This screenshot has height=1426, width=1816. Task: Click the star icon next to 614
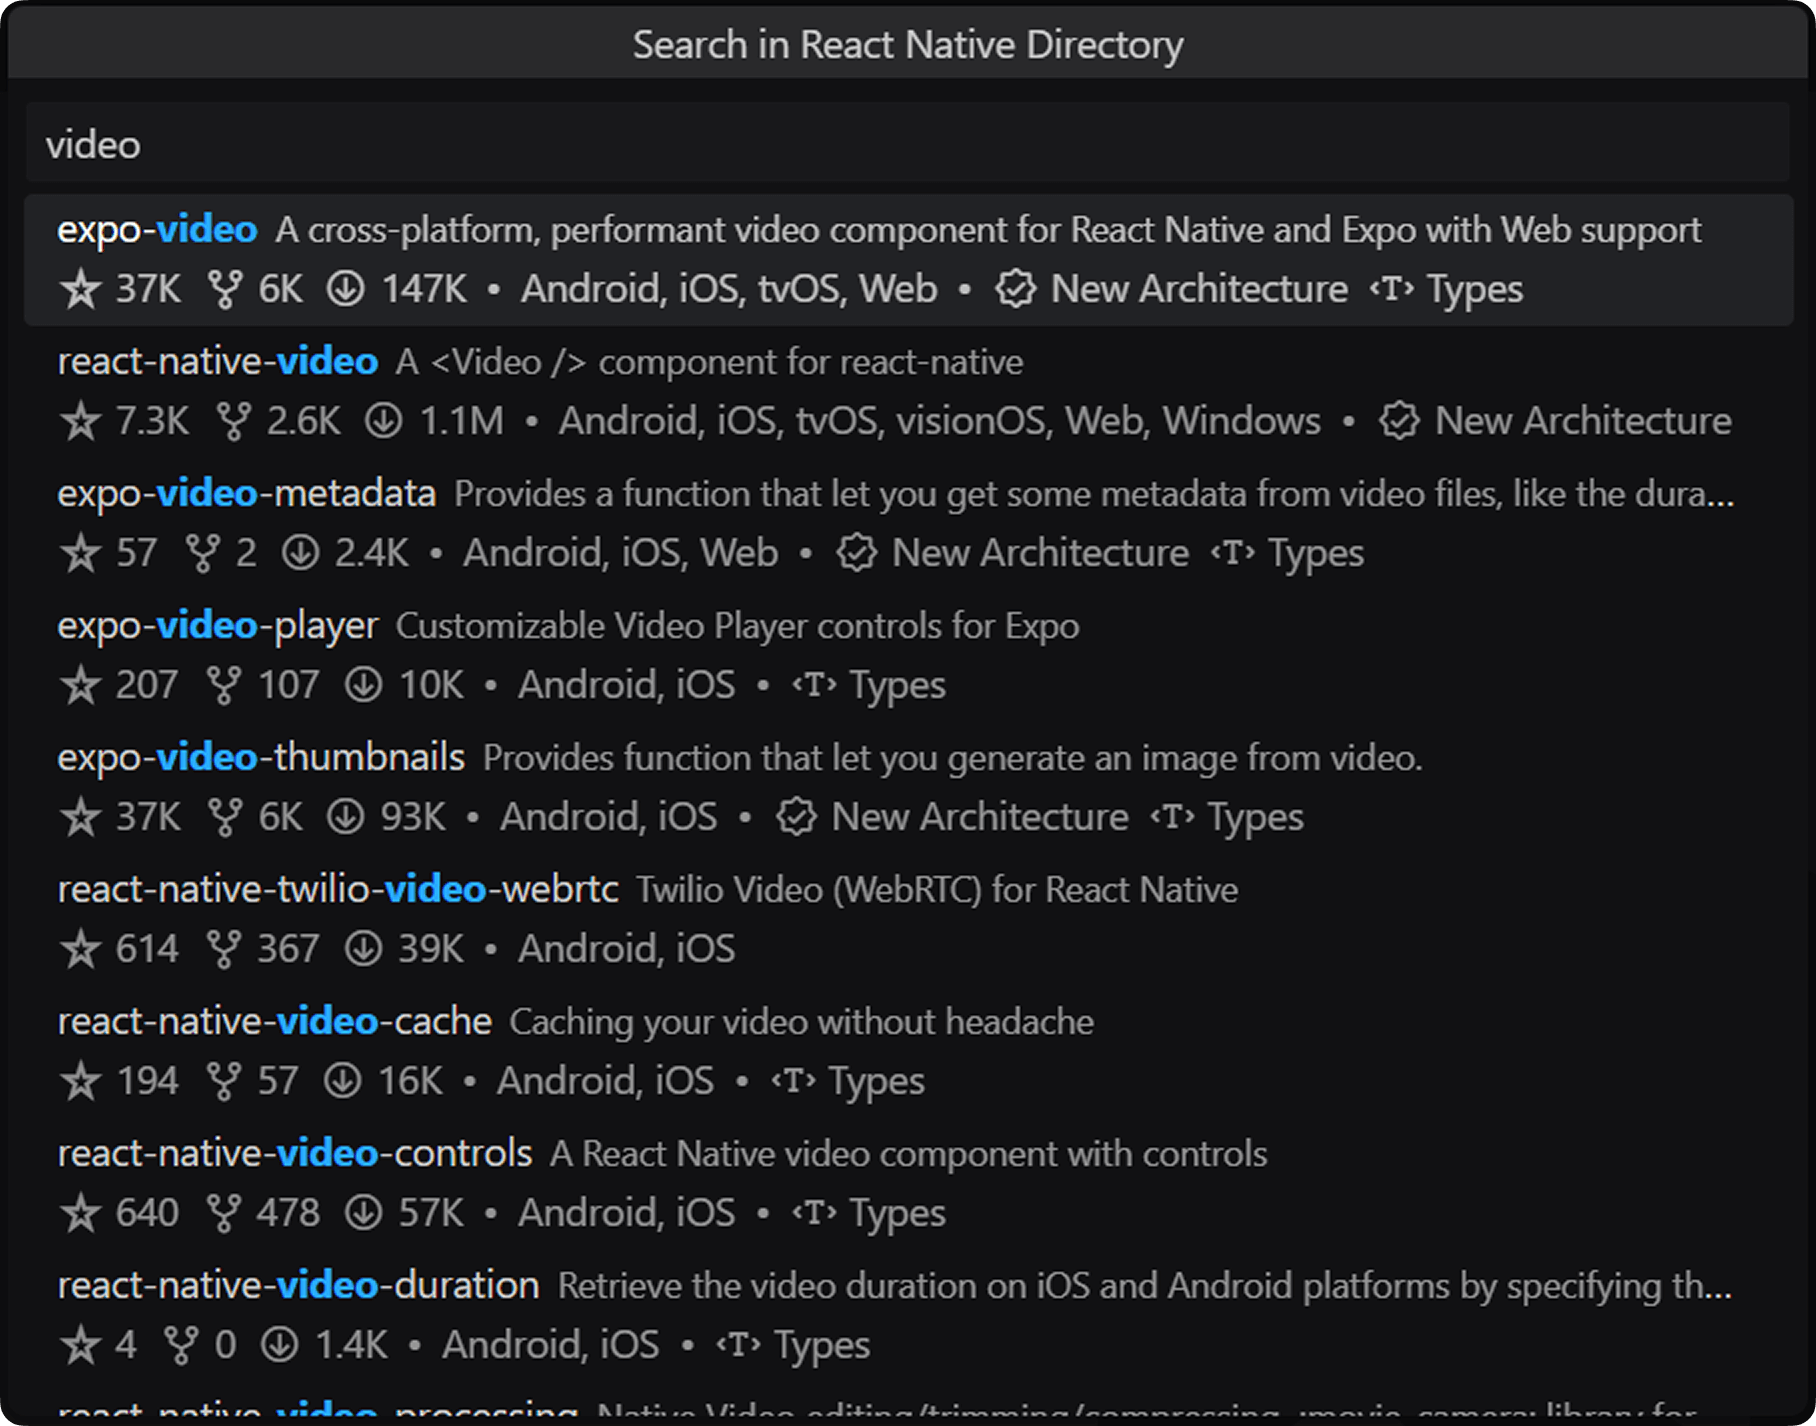pos(81,949)
